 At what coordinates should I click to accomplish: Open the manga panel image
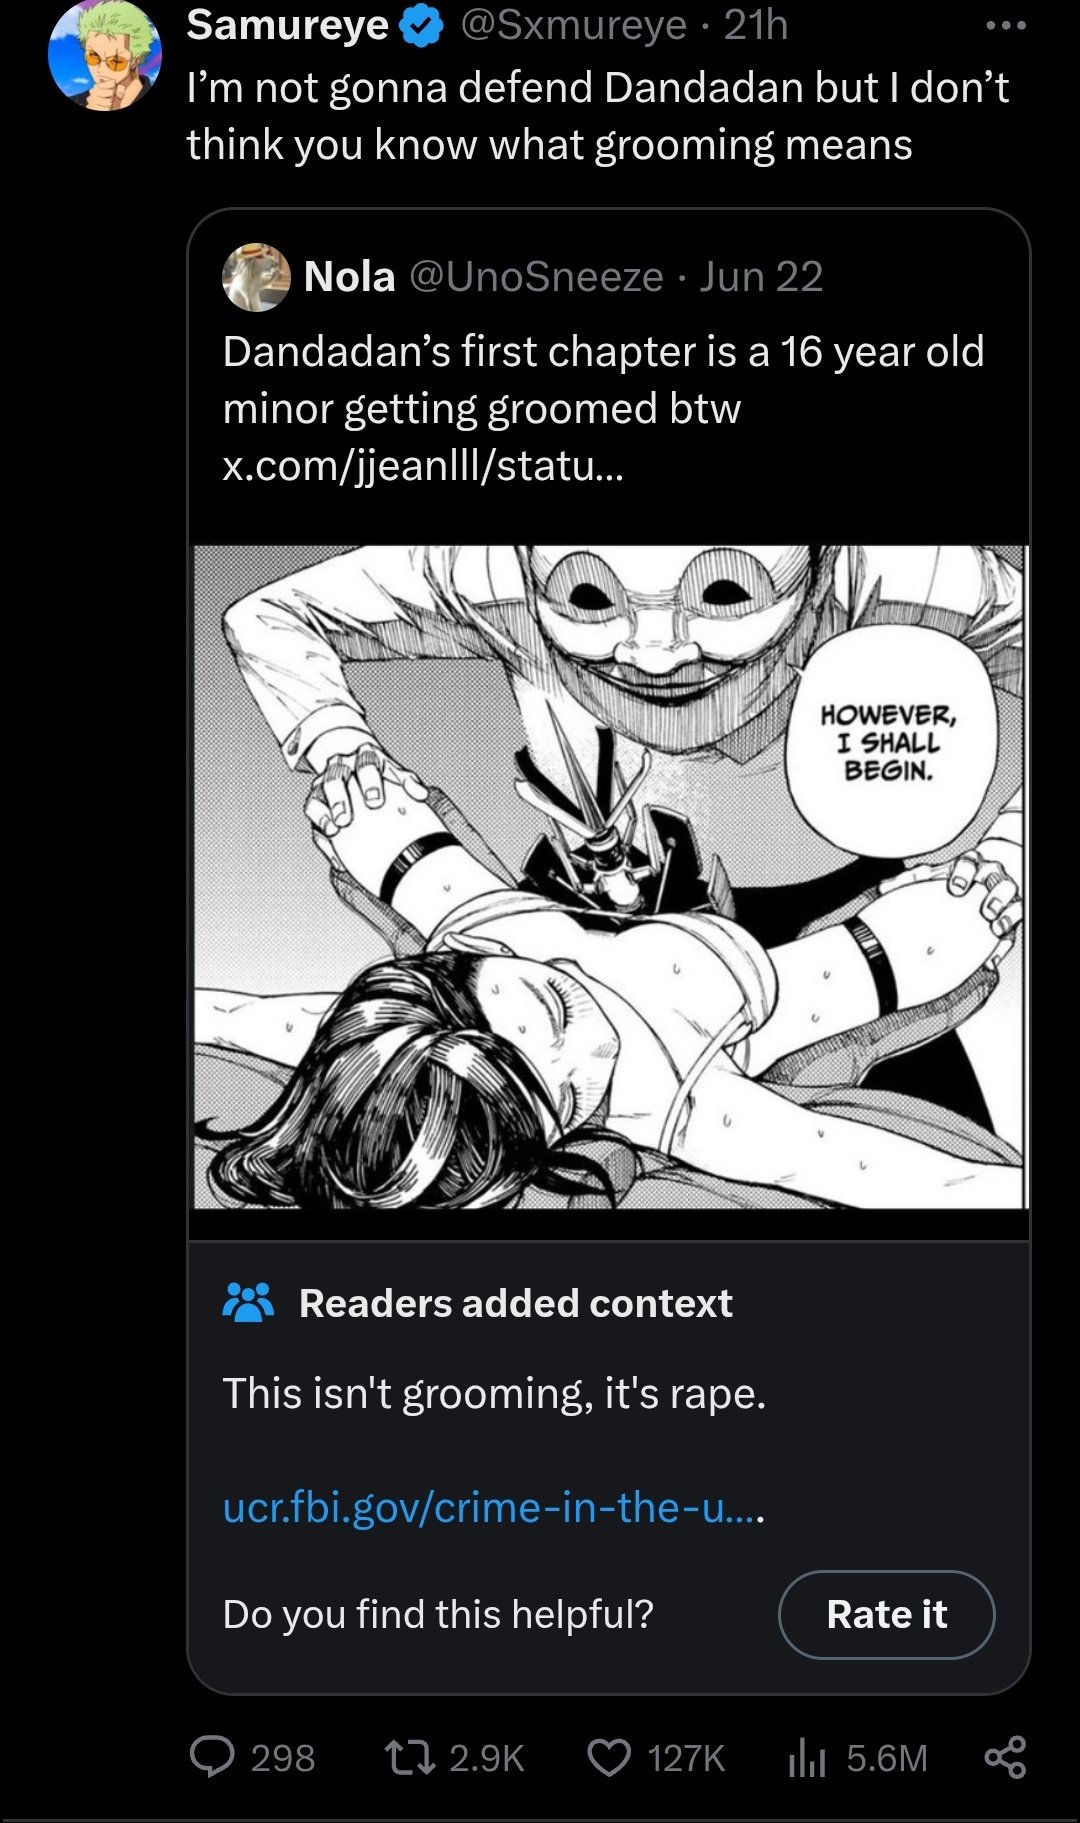(609, 877)
